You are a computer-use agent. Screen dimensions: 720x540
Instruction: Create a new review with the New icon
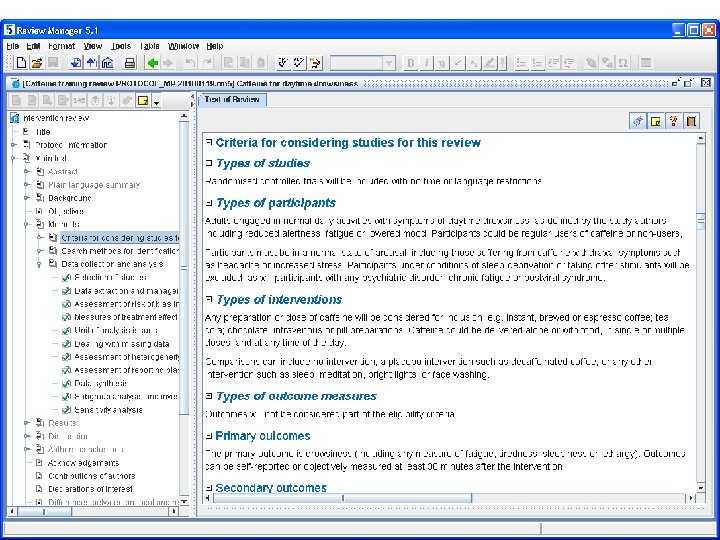click(x=21, y=63)
